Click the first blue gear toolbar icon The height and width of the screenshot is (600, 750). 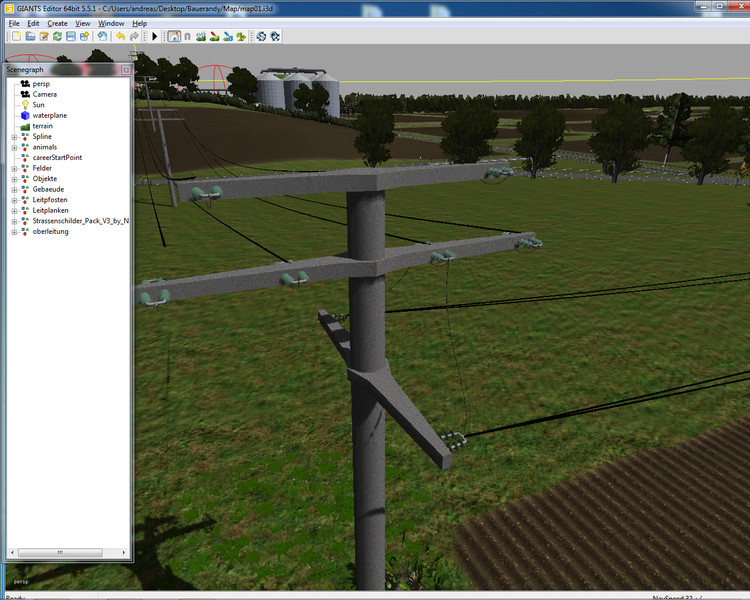tap(261, 36)
